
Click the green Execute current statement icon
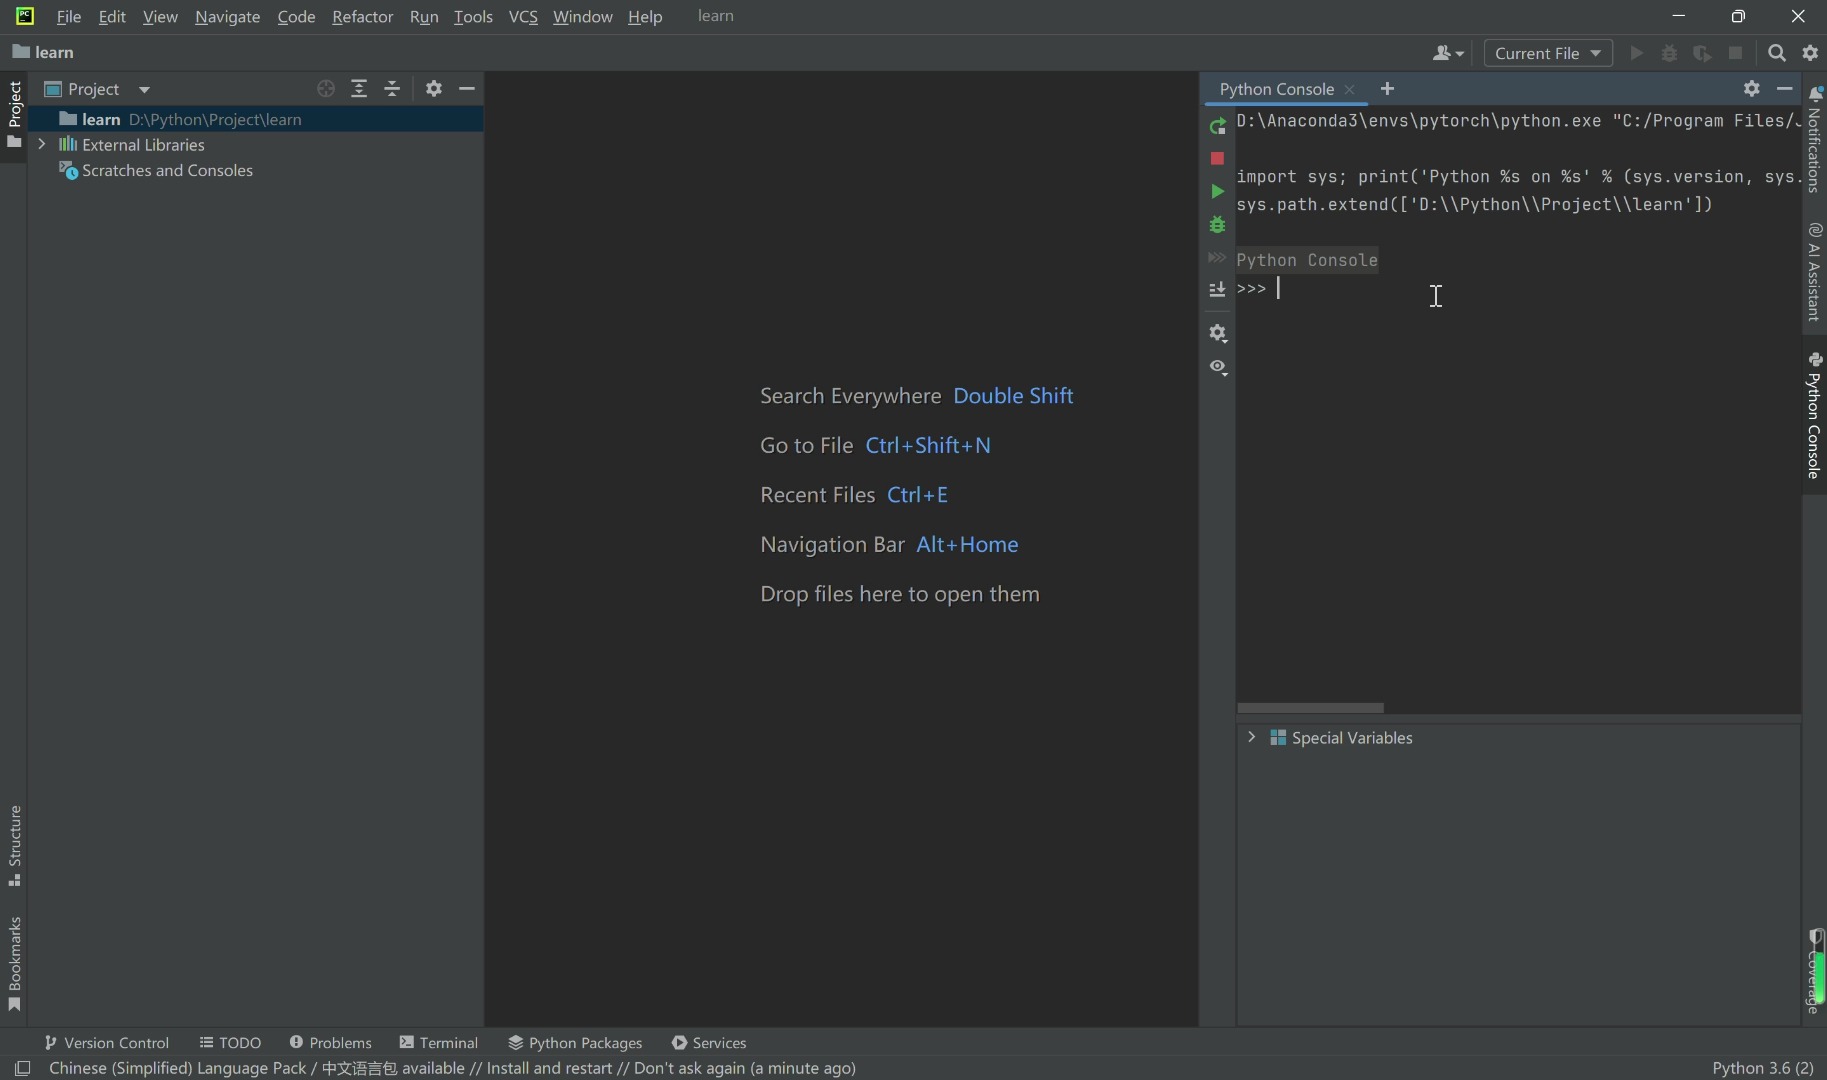coord(1217,191)
